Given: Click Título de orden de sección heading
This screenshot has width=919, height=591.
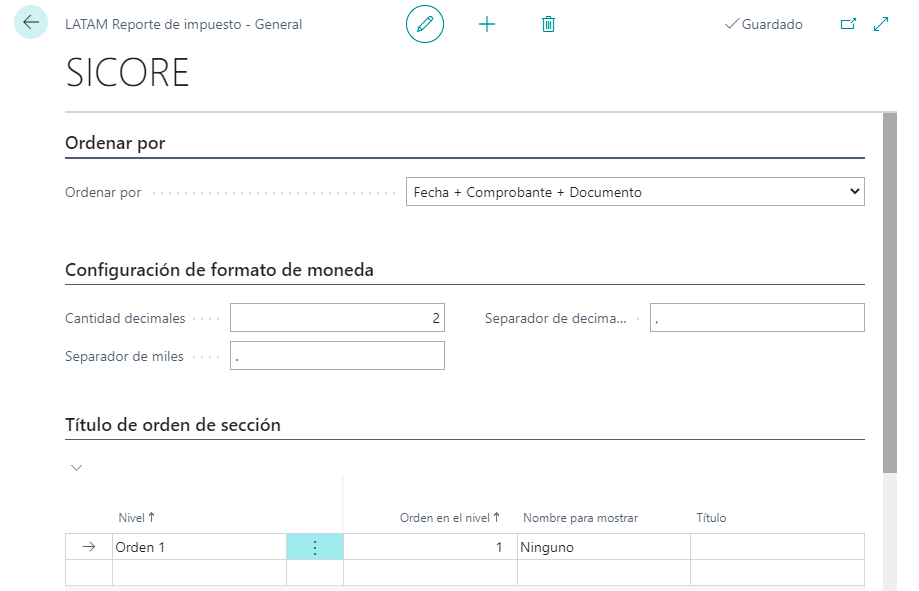Looking at the screenshot, I should (x=173, y=424).
